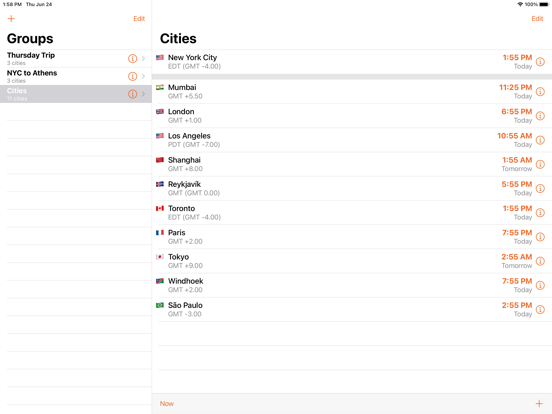Tap the Canada flag beside Toronto
The image size is (552, 414).
point(160,208)
